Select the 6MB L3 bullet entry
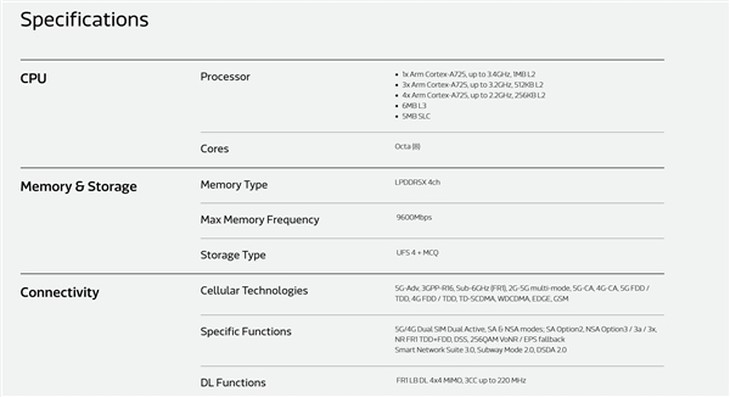This screenshot has height=397, width=730. pos(414,106)
